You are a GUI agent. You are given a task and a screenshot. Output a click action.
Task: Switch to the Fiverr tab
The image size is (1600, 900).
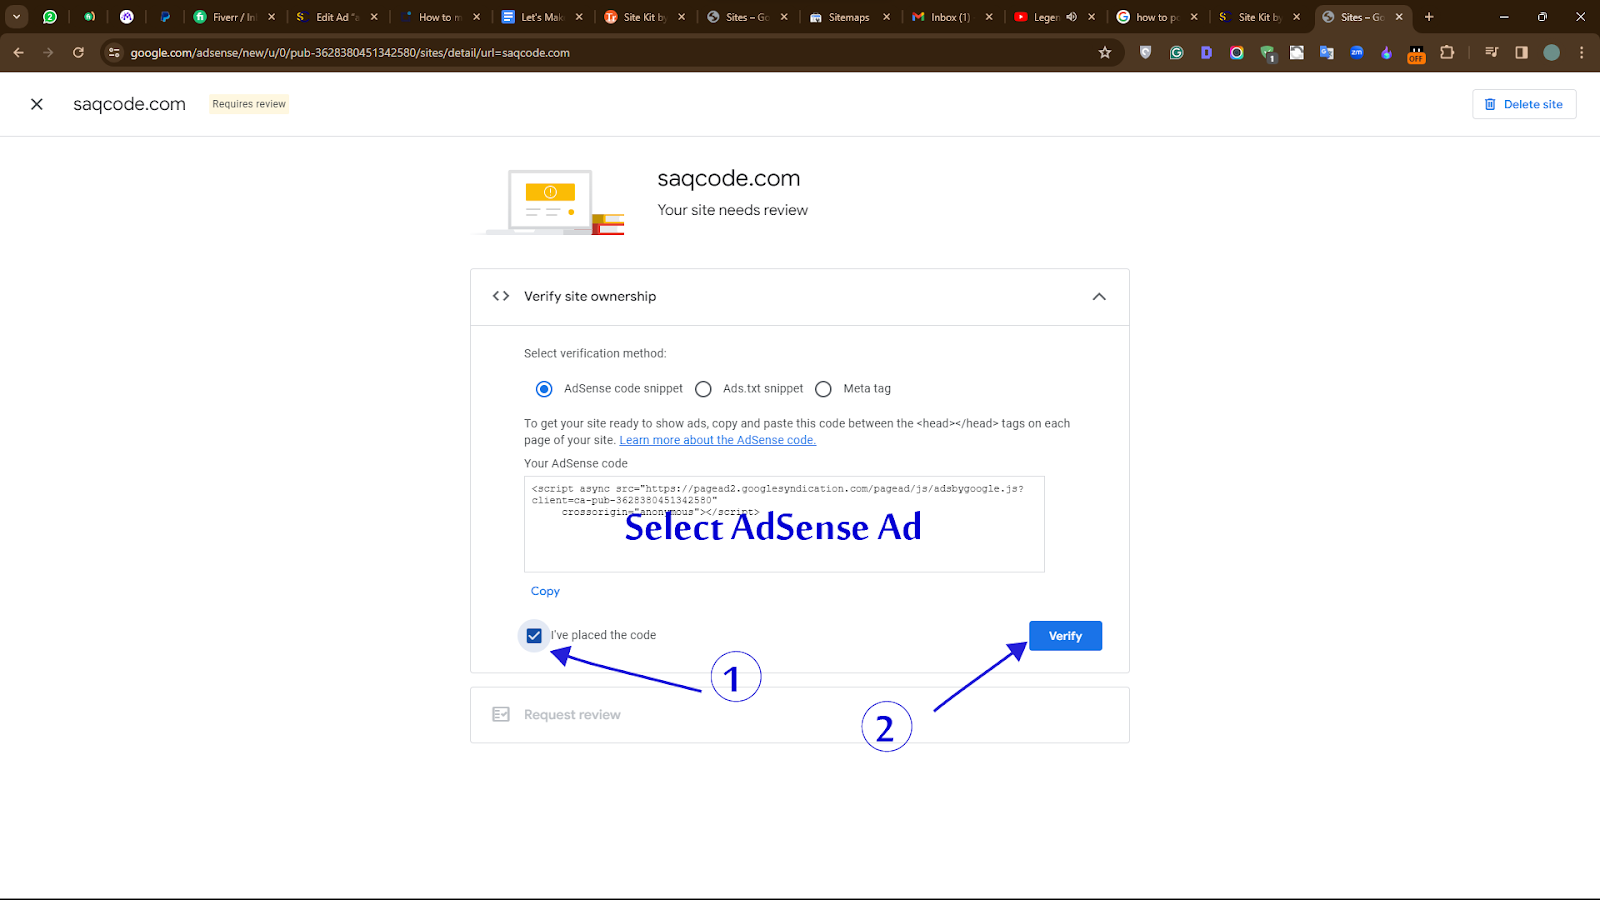234,17
